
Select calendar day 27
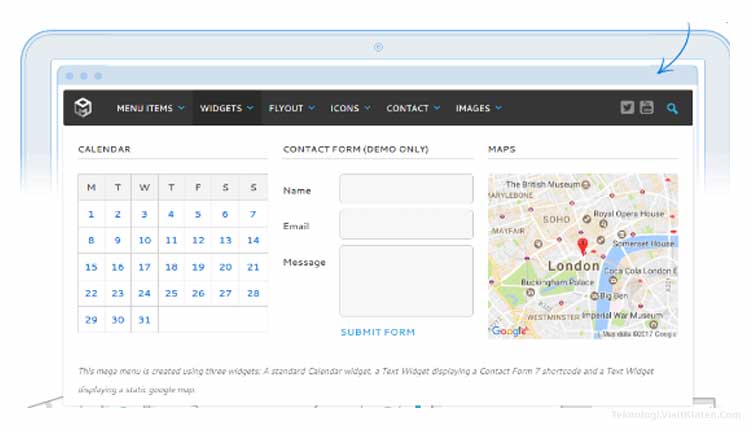click(x=225, y=293)
